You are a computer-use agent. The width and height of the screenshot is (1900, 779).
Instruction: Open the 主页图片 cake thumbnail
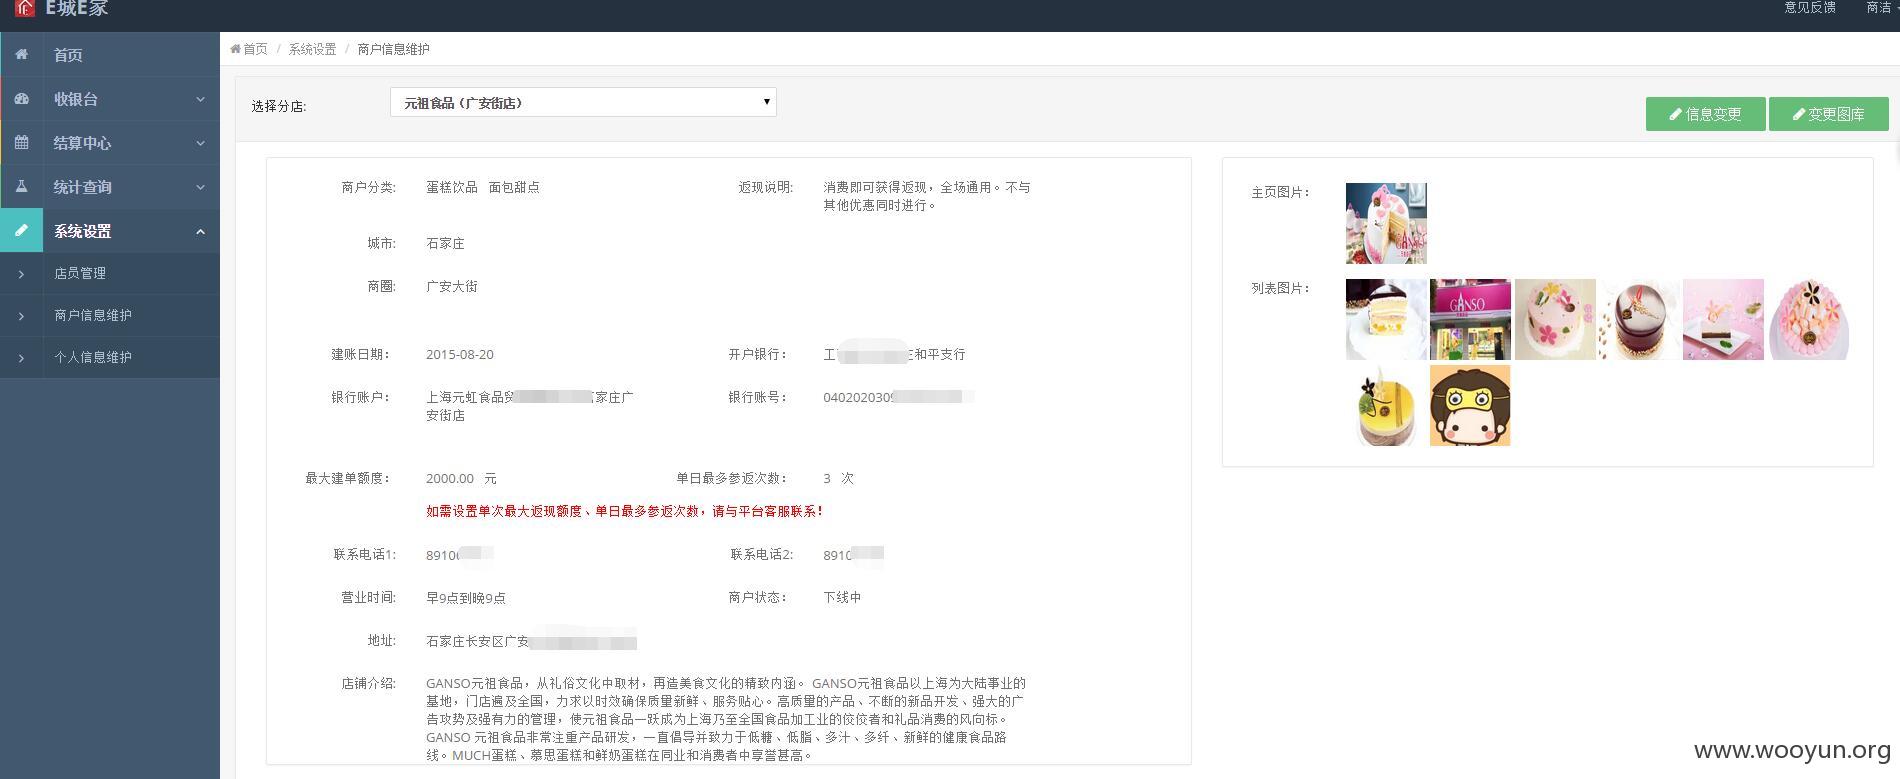pos(1386,223)
